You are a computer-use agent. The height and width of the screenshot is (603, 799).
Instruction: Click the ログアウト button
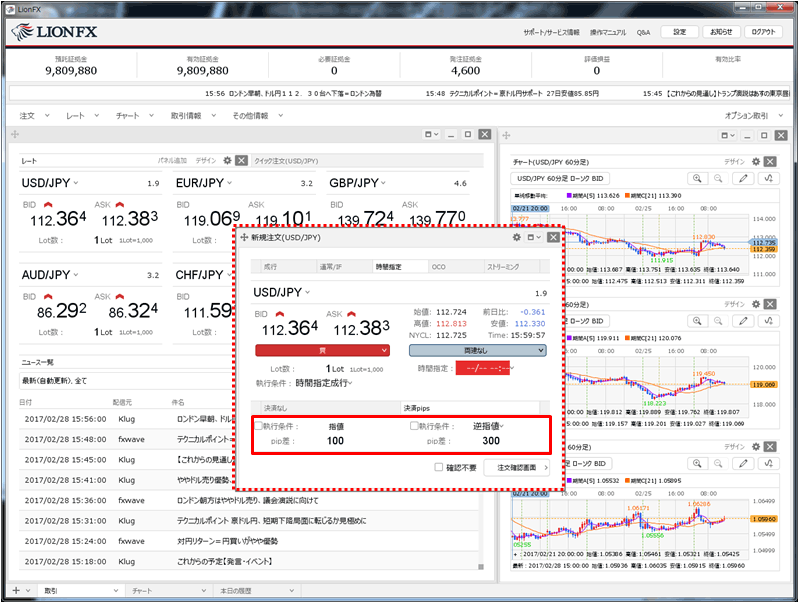pos(763,32)
